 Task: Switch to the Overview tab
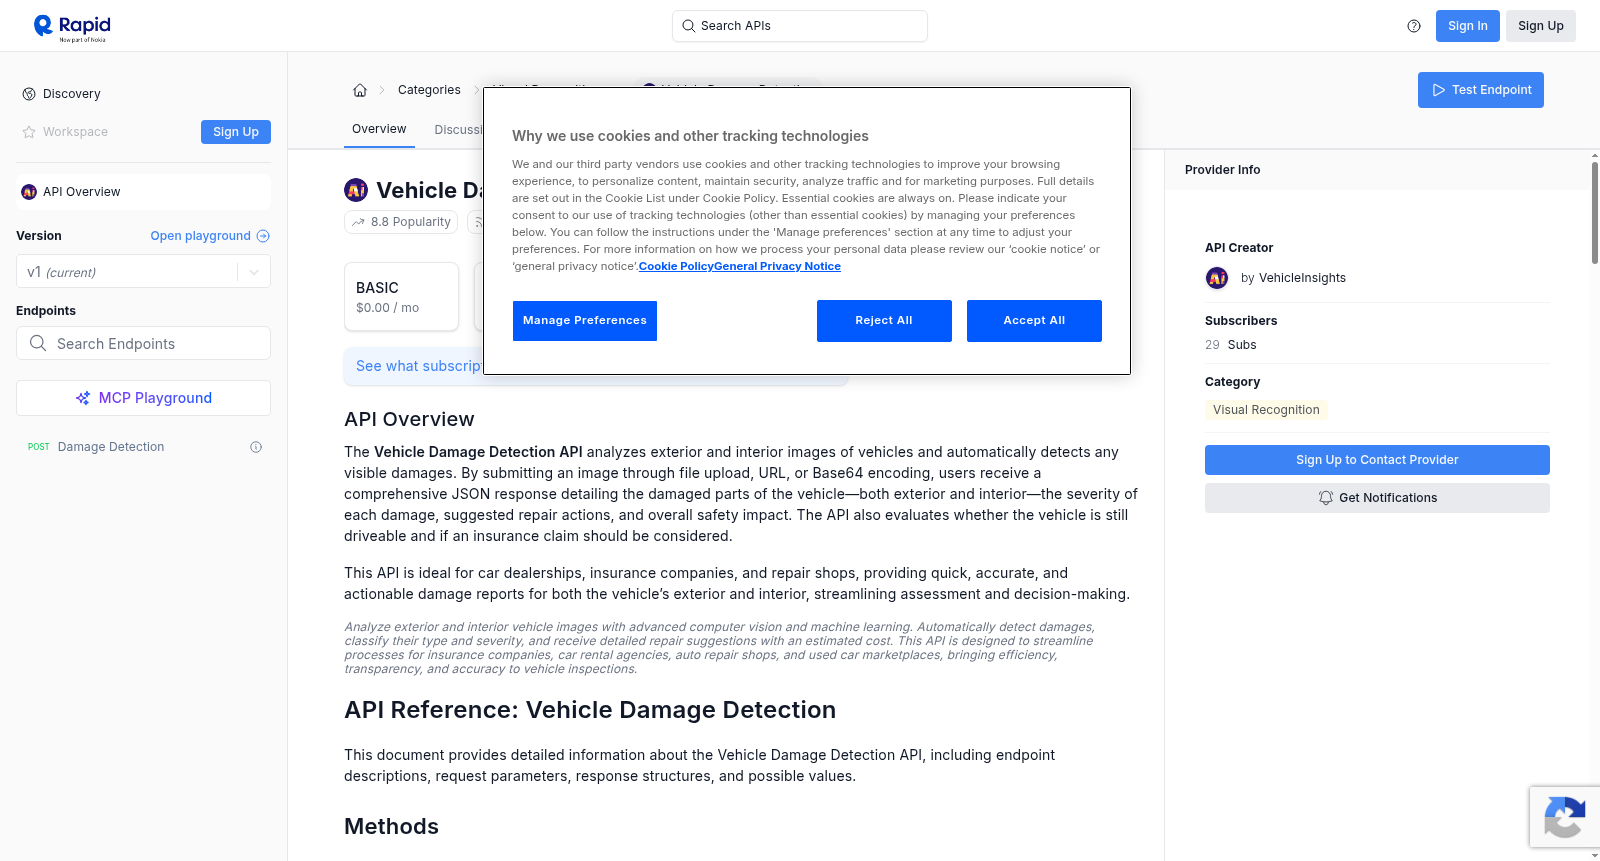pyautogui.click(x=379, y=130)
